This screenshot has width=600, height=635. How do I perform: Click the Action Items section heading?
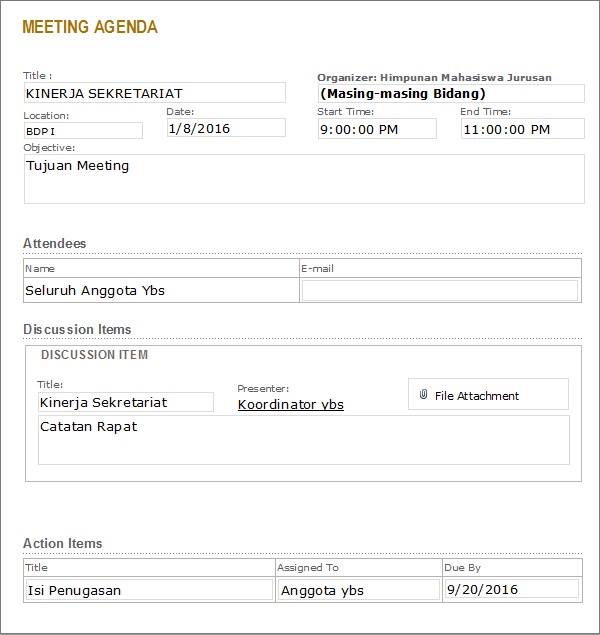pos(63,543)
